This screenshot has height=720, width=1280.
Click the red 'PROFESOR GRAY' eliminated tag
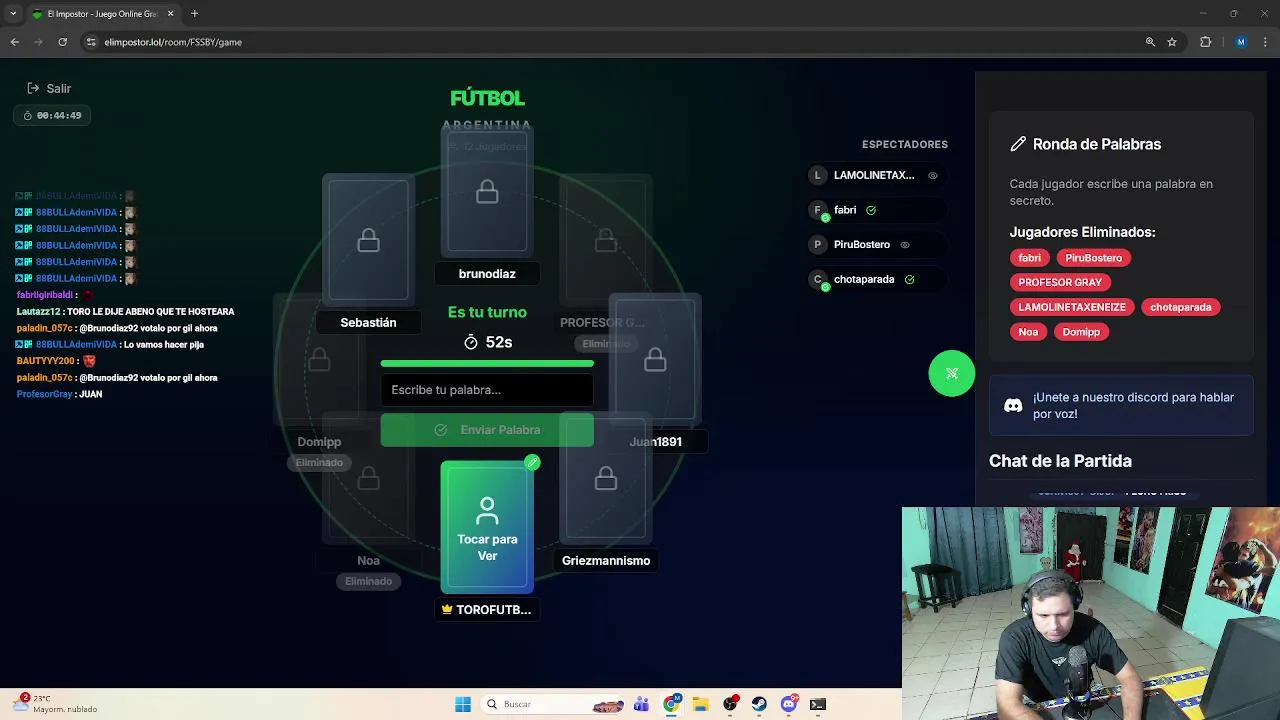[1060, 282]
